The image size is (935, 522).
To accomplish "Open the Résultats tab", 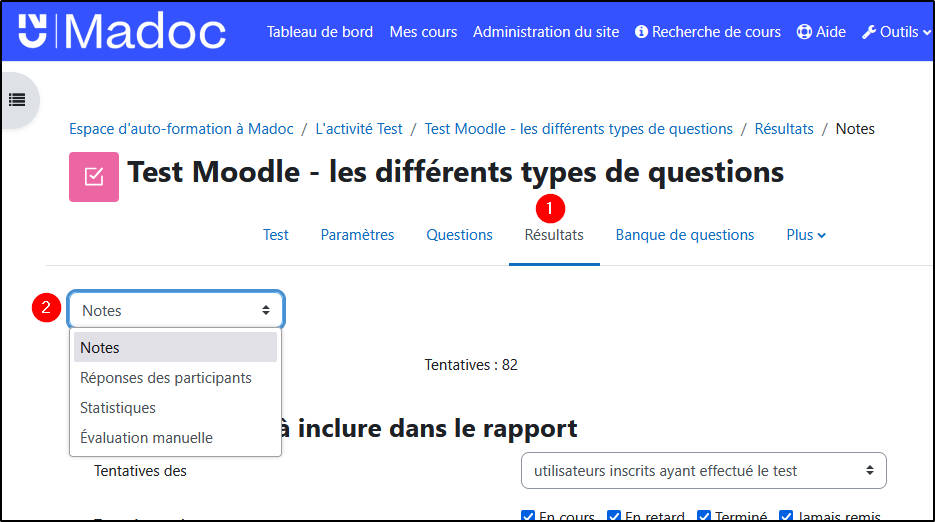I will pos(554,235).
